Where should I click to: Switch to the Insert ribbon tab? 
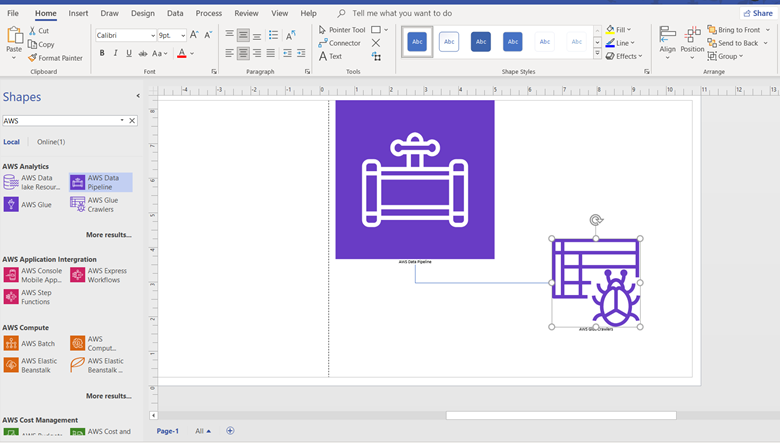point(78,13)
